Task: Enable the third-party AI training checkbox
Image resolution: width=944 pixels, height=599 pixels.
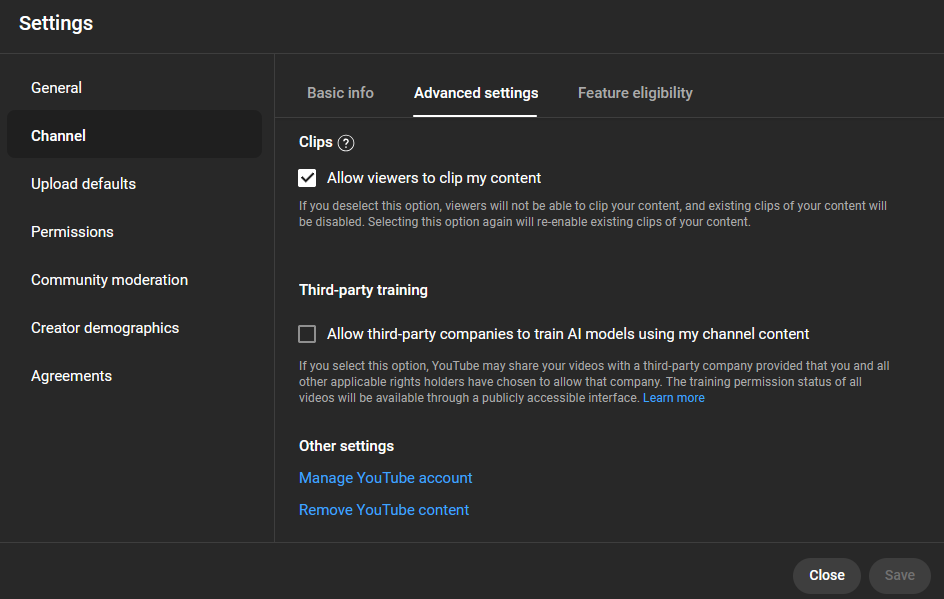Action: pyautogui.click(x=307, y=334)
